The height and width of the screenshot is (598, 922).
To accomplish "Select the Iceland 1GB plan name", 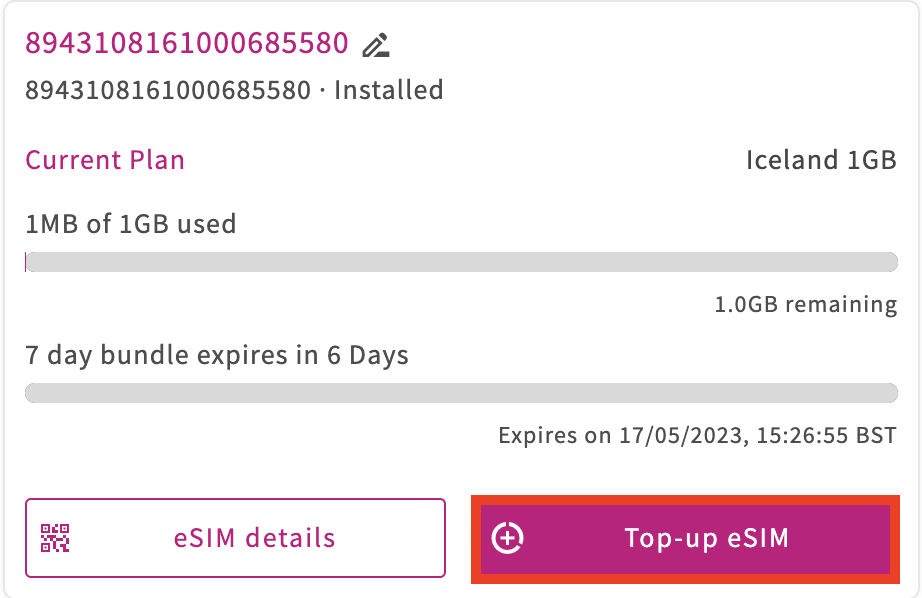I will 821,160.
